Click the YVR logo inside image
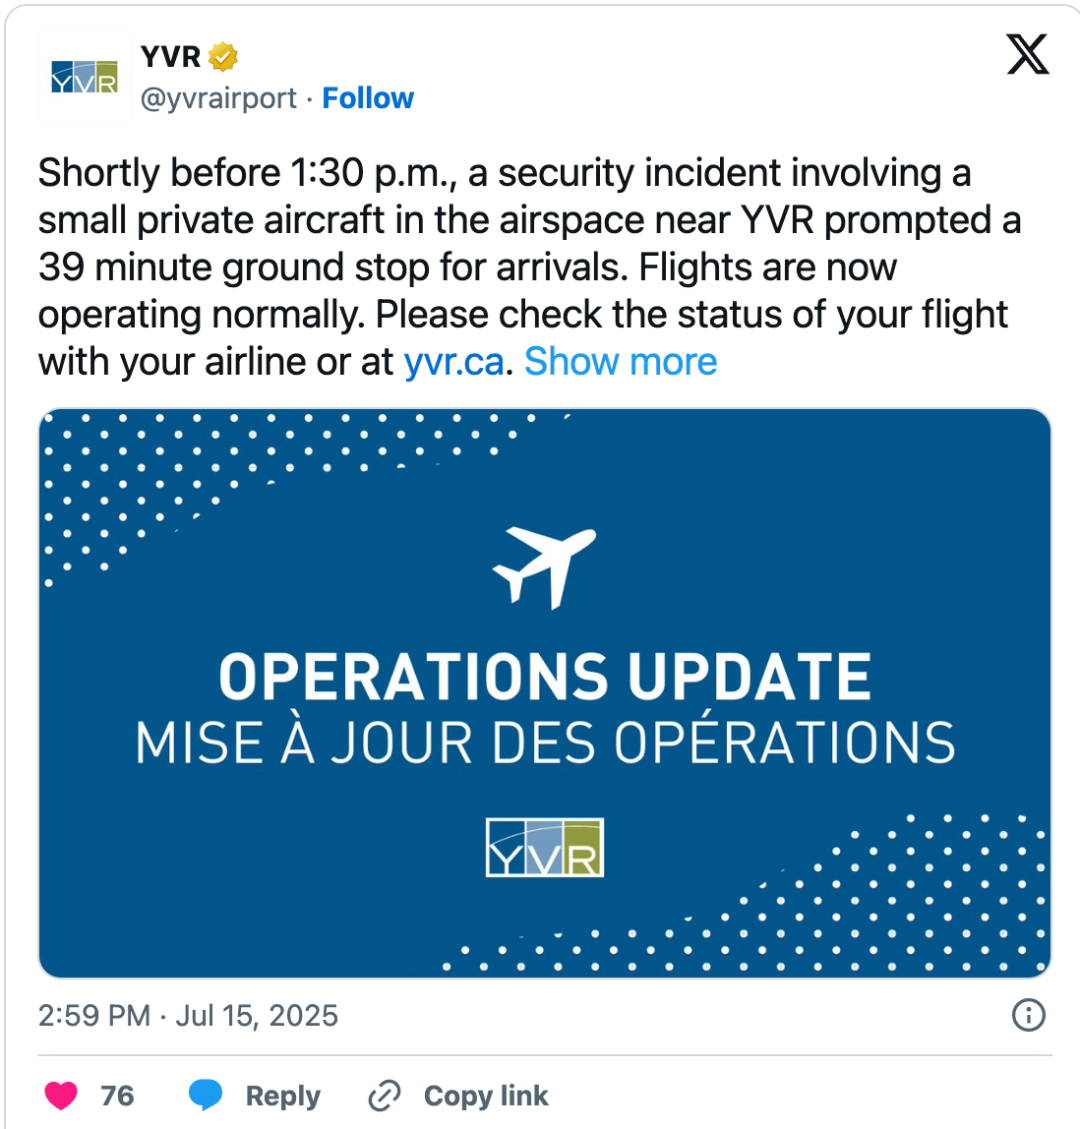The height and width of the screenshot is (1129, 1080). coord(545,847)
